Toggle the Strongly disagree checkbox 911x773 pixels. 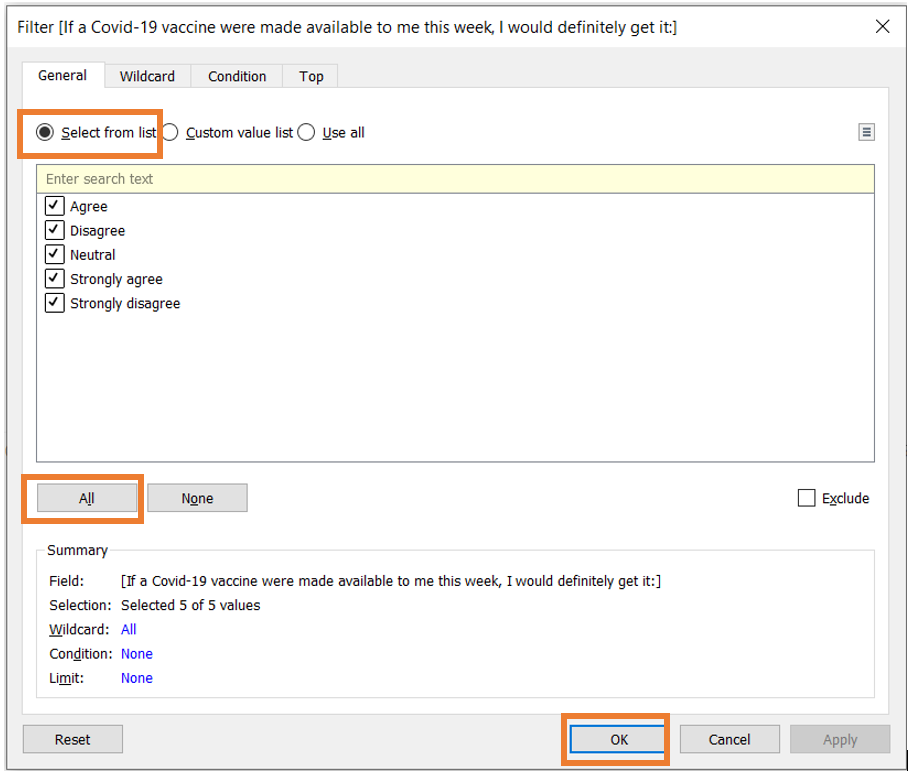[x=55, y=303]
